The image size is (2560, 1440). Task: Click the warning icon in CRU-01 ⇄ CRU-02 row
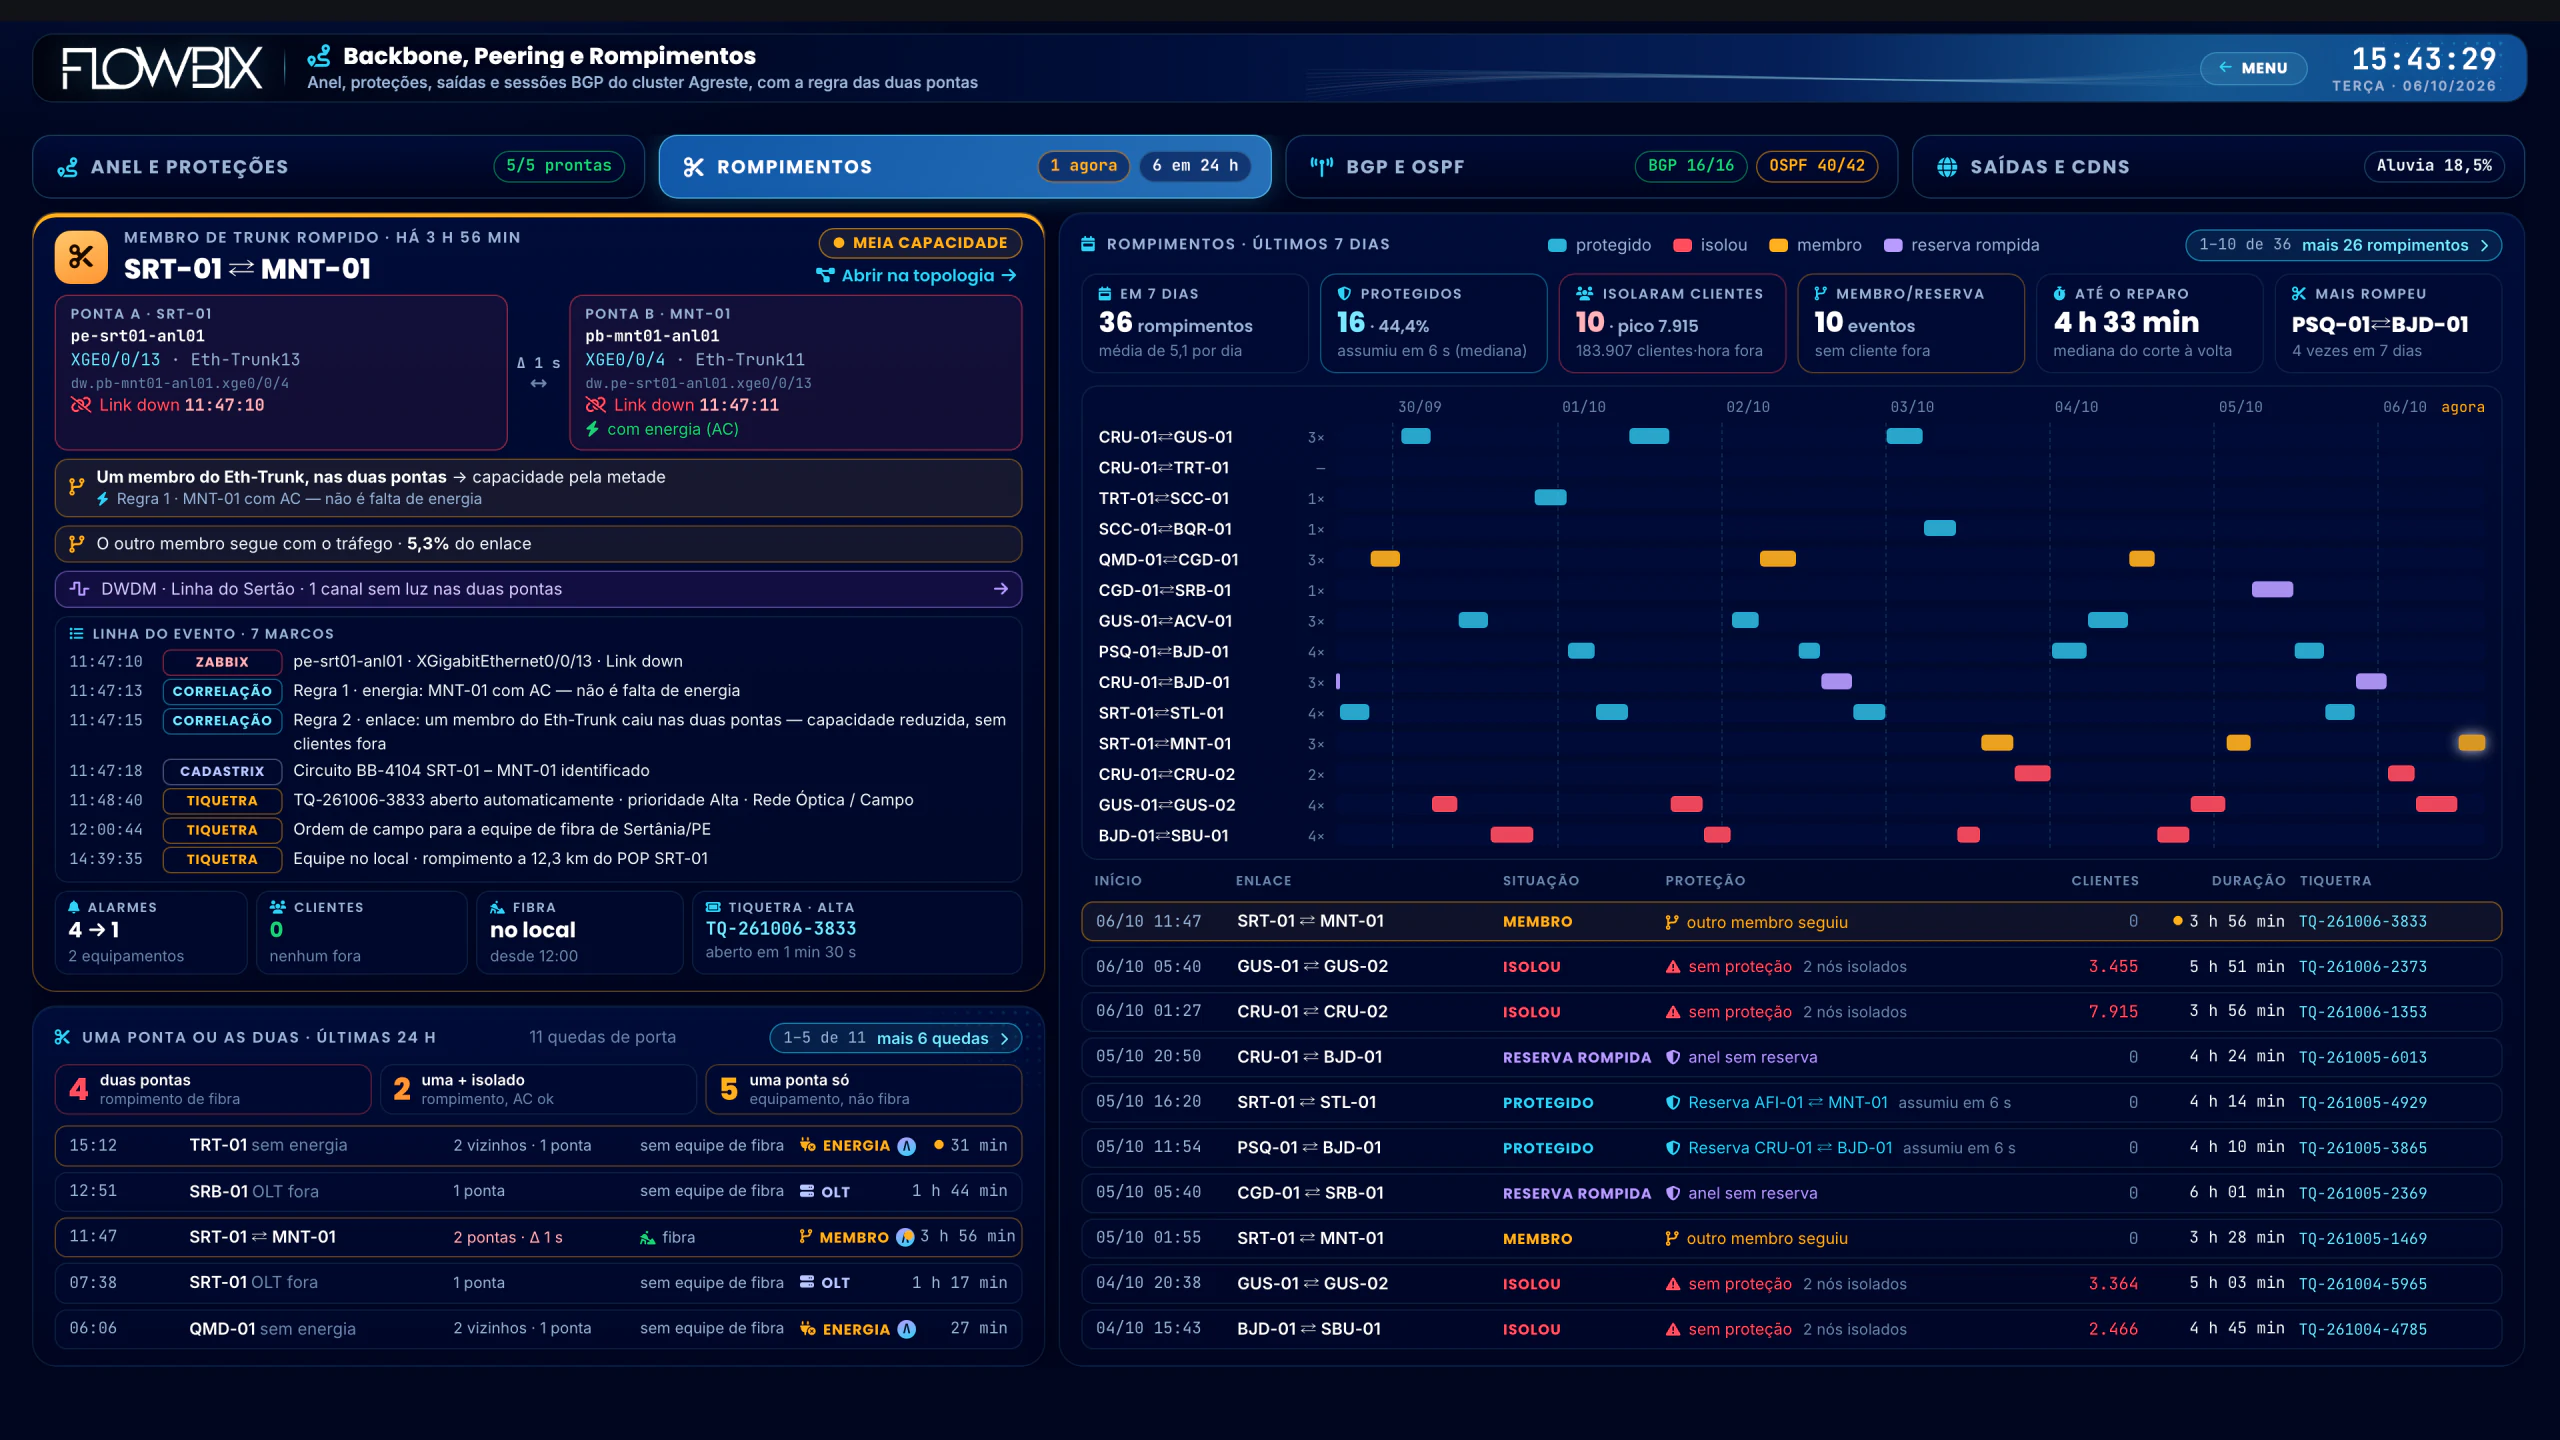(x=1673, y=1012)
